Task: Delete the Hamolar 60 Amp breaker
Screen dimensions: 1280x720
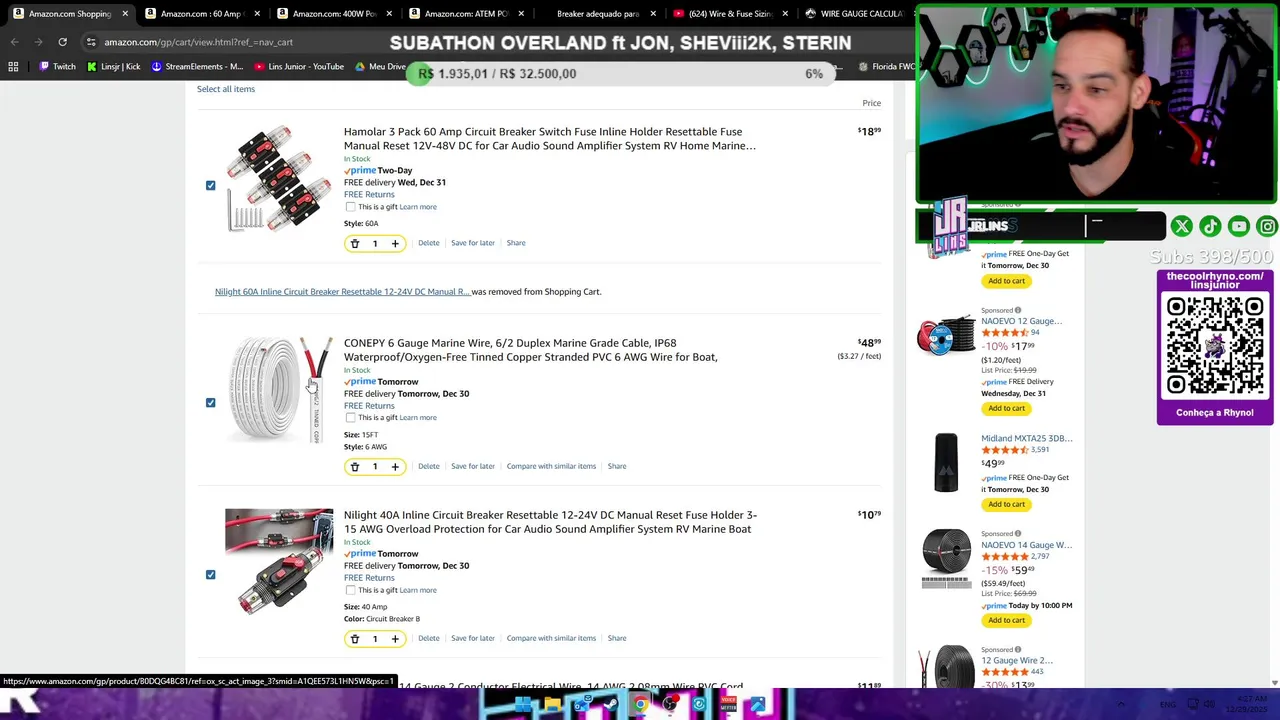Action: [x=428, y=243]
